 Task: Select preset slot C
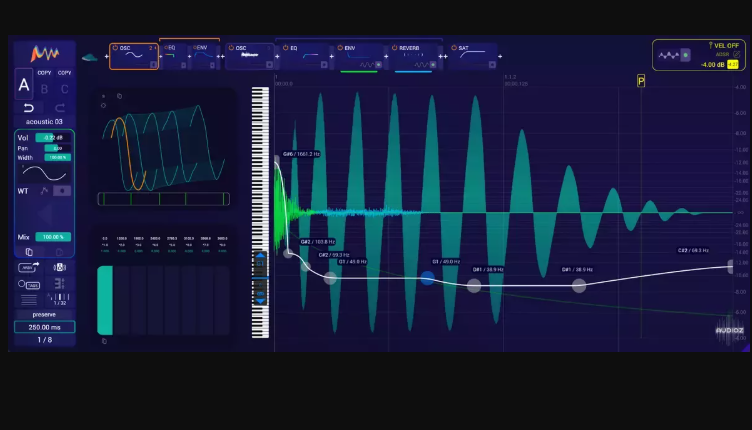64,89
